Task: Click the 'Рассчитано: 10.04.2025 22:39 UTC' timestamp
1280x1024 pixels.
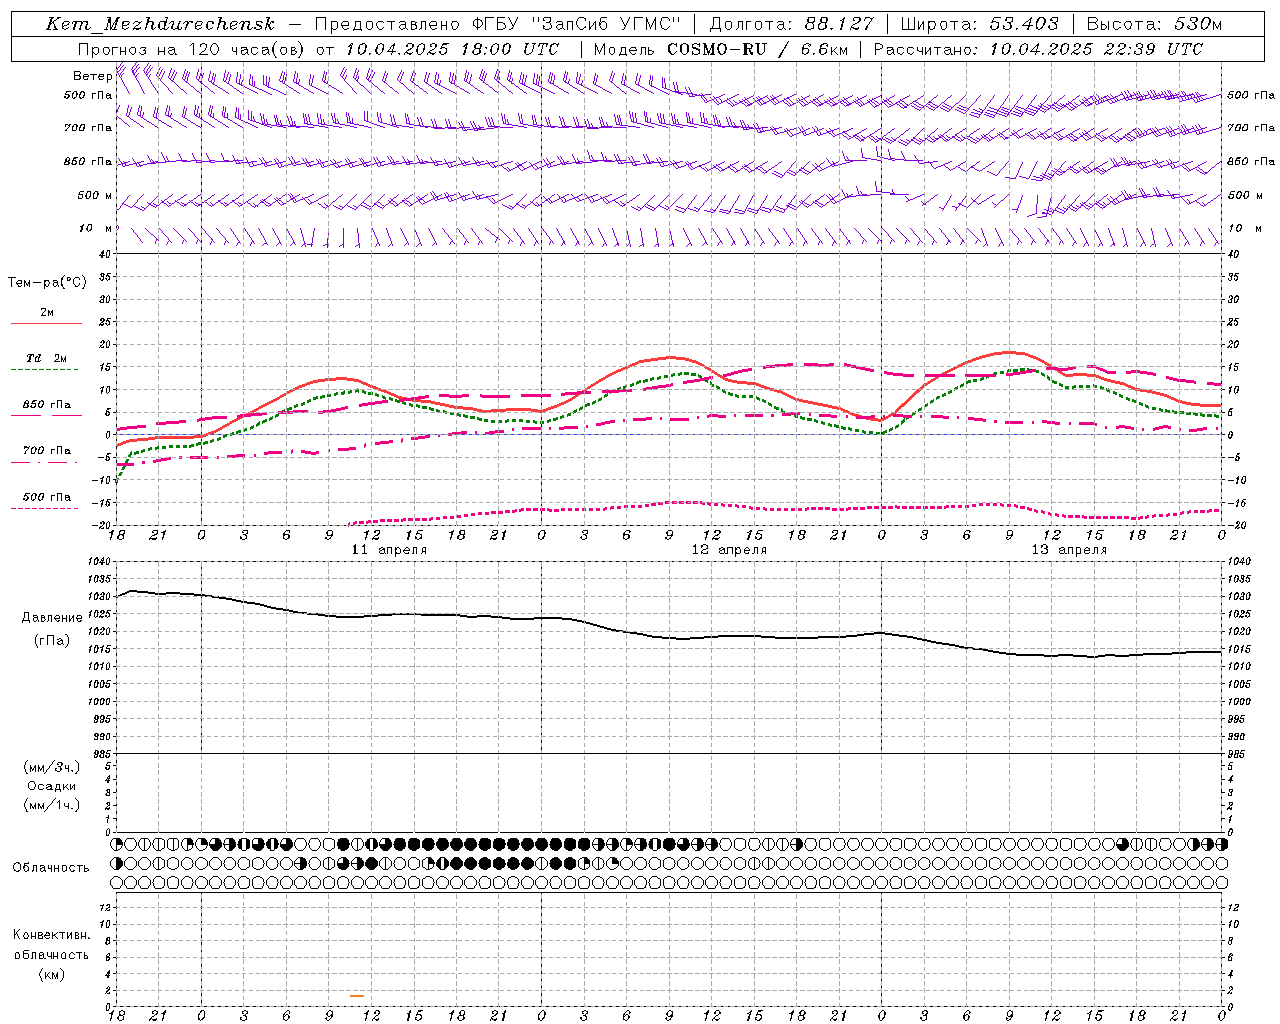Action: (1038, 49)
